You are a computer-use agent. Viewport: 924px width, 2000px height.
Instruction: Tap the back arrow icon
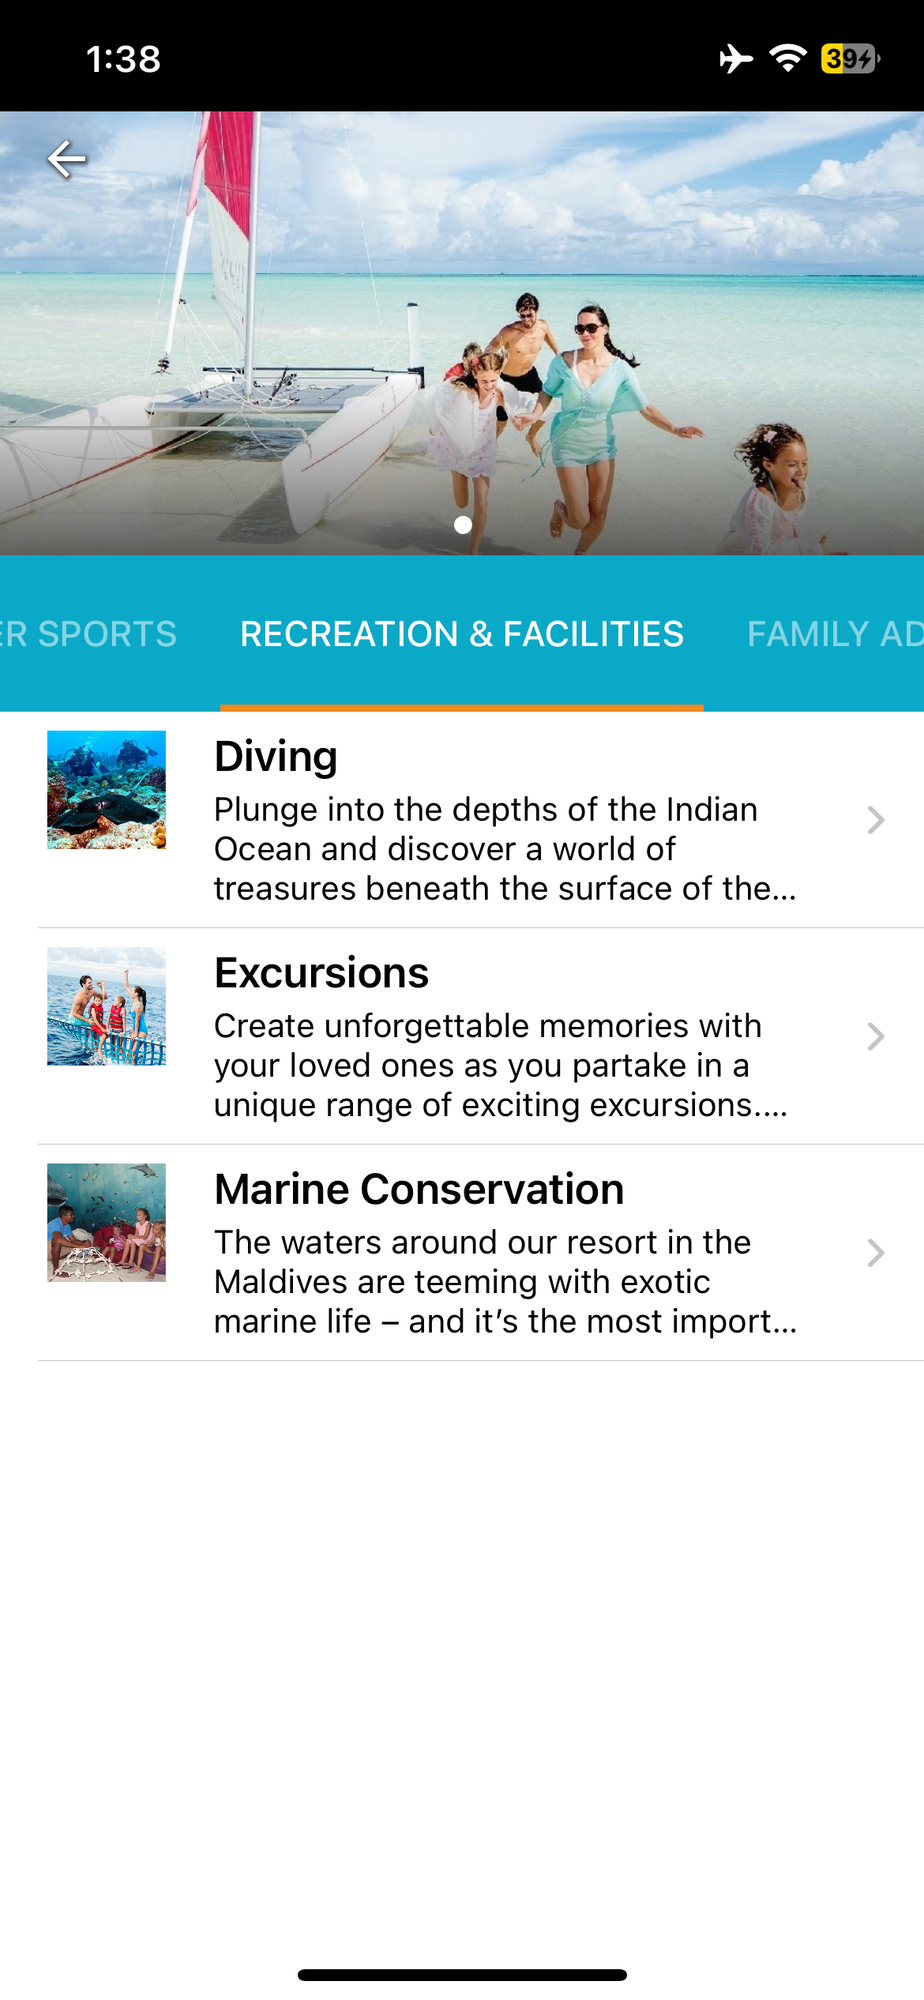[66, 159]
